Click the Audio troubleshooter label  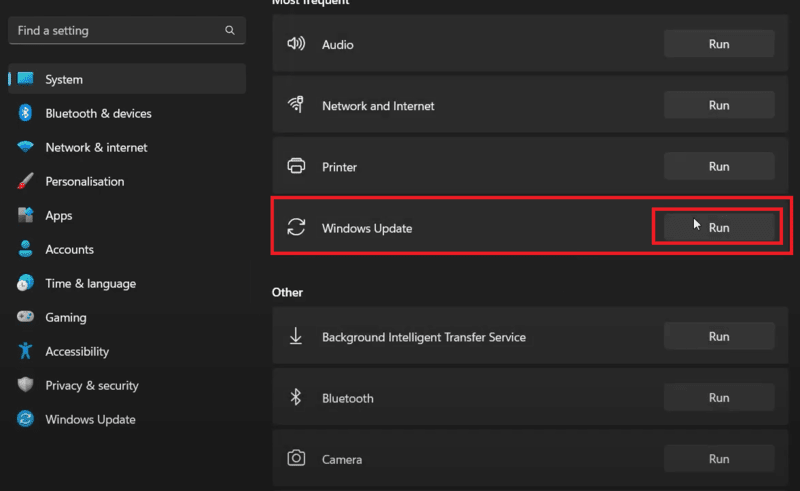point(338,44)
